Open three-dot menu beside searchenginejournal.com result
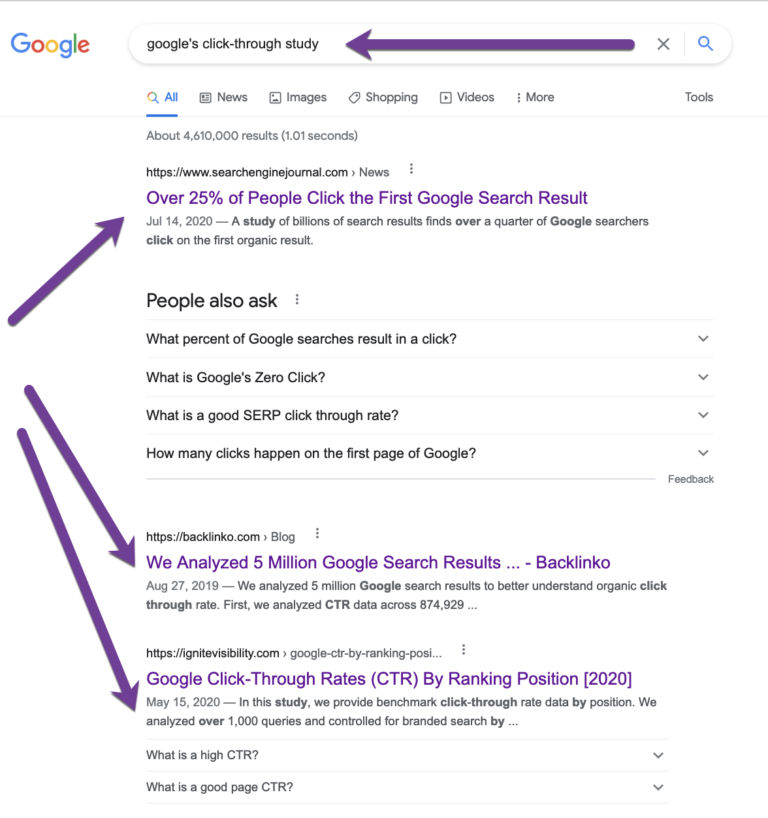 [411, 169]
